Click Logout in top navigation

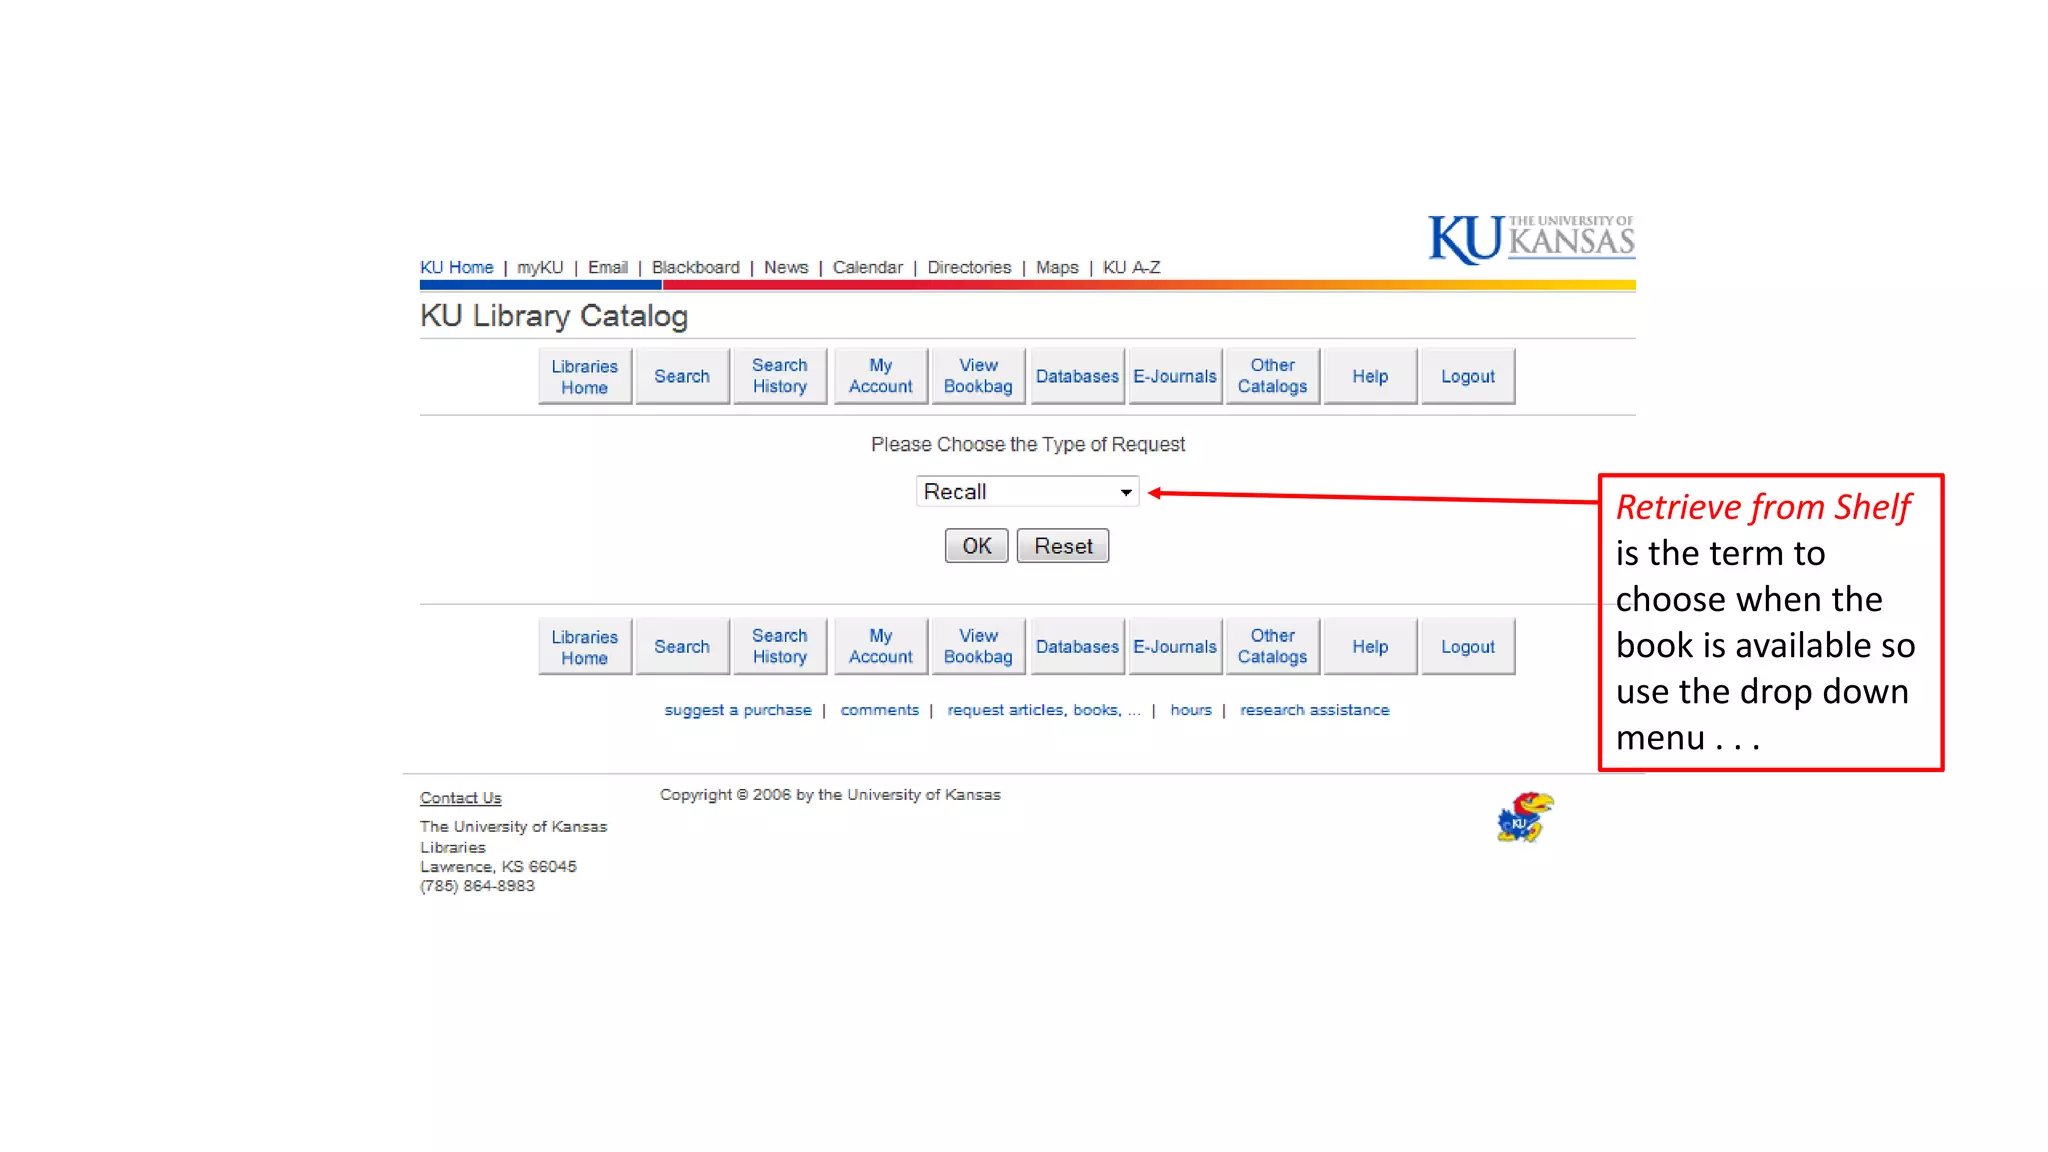1467,377
